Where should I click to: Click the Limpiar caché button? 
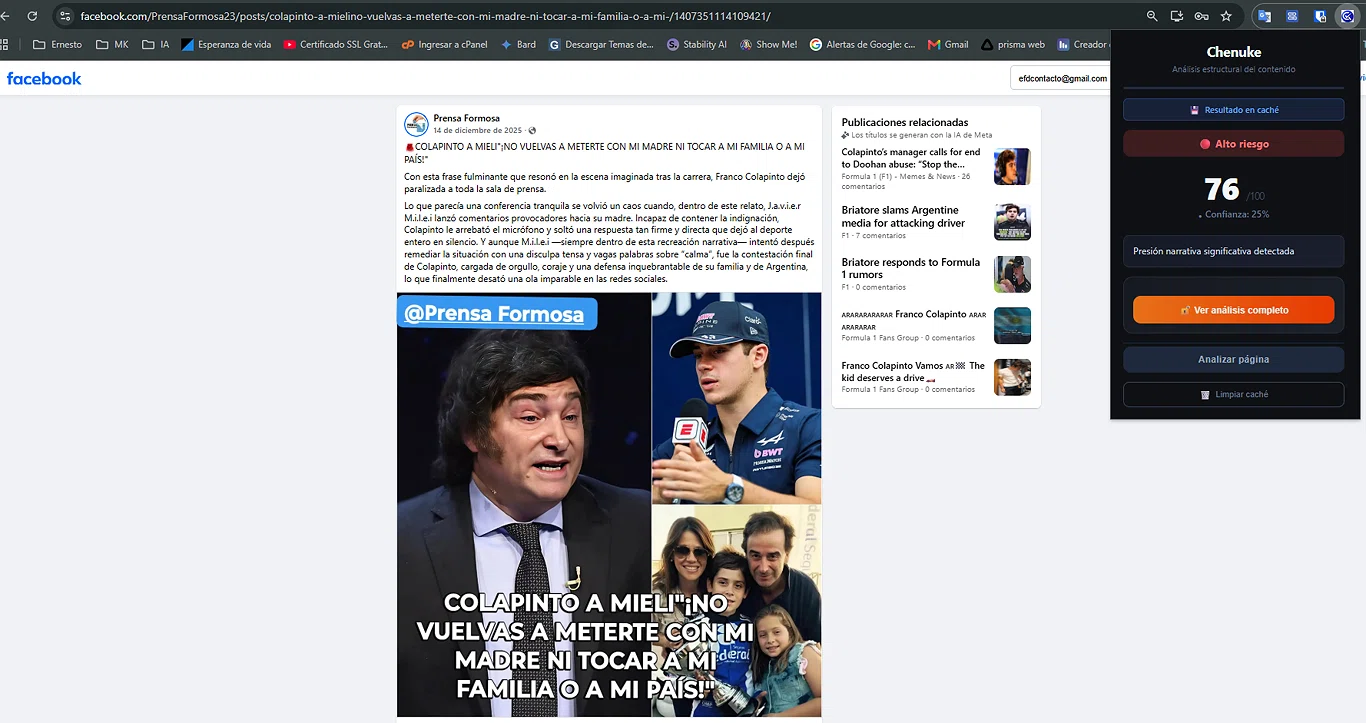click(1234, 394)
